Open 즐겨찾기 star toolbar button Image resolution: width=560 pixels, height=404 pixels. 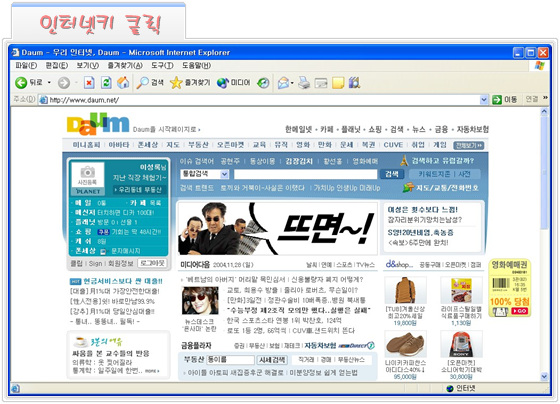(190, 83)
